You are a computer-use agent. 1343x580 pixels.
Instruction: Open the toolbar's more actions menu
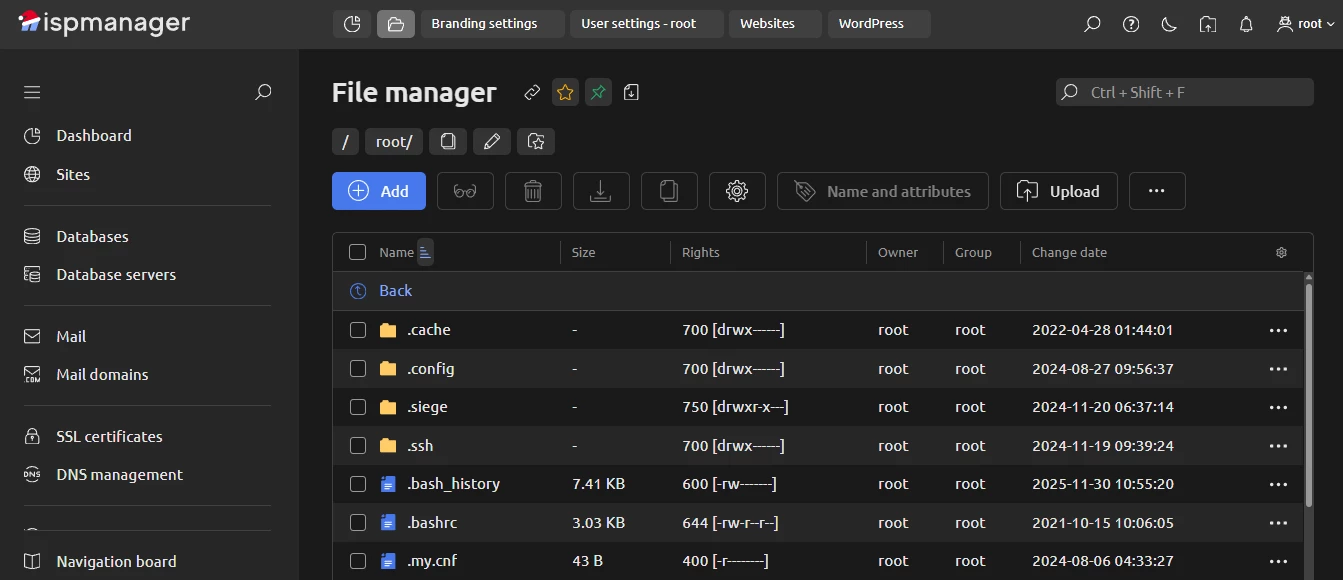click(1157, 190)
